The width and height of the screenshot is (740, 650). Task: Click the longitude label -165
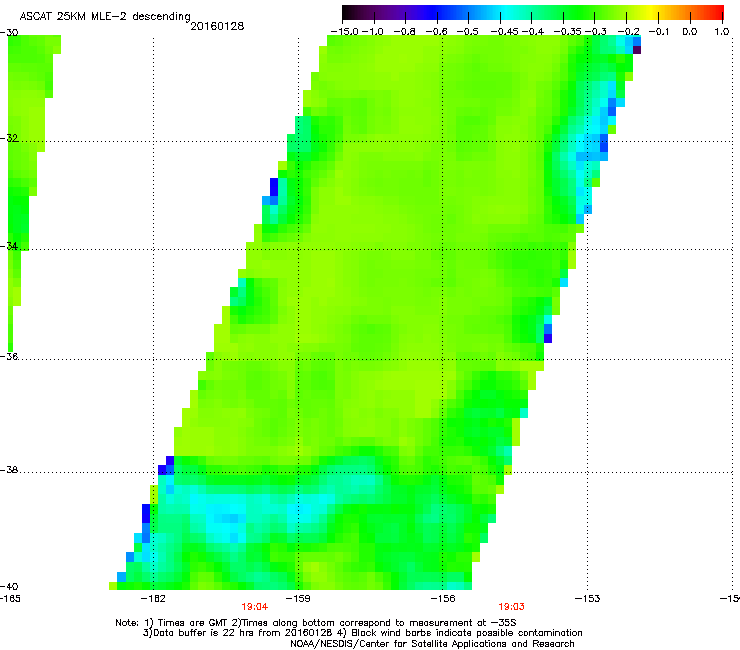(10, 599)
